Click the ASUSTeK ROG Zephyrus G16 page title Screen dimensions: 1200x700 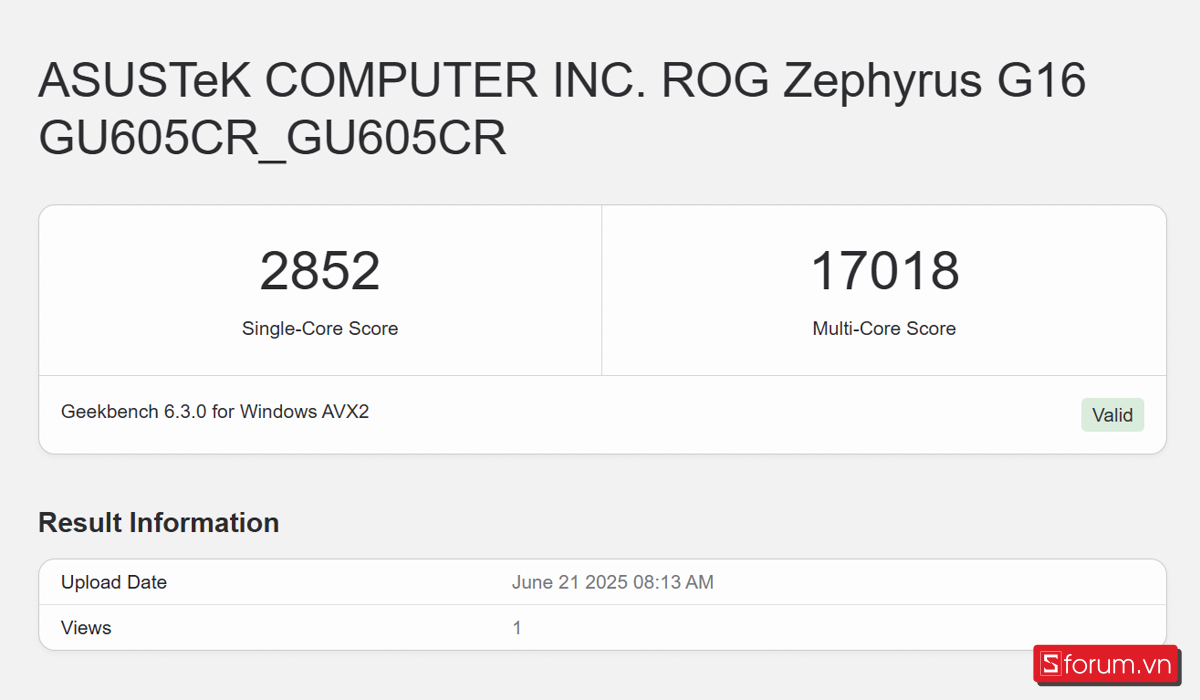[562, 109]
